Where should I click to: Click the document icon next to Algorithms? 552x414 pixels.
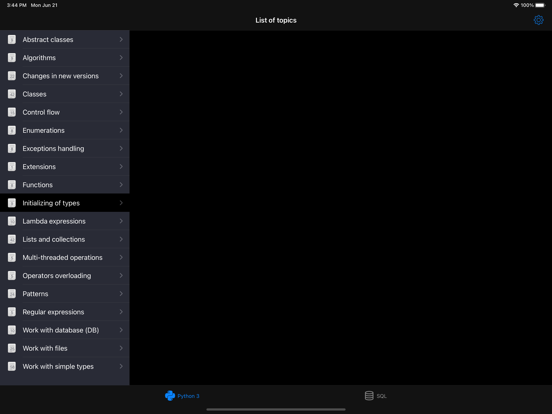[12, 58]
